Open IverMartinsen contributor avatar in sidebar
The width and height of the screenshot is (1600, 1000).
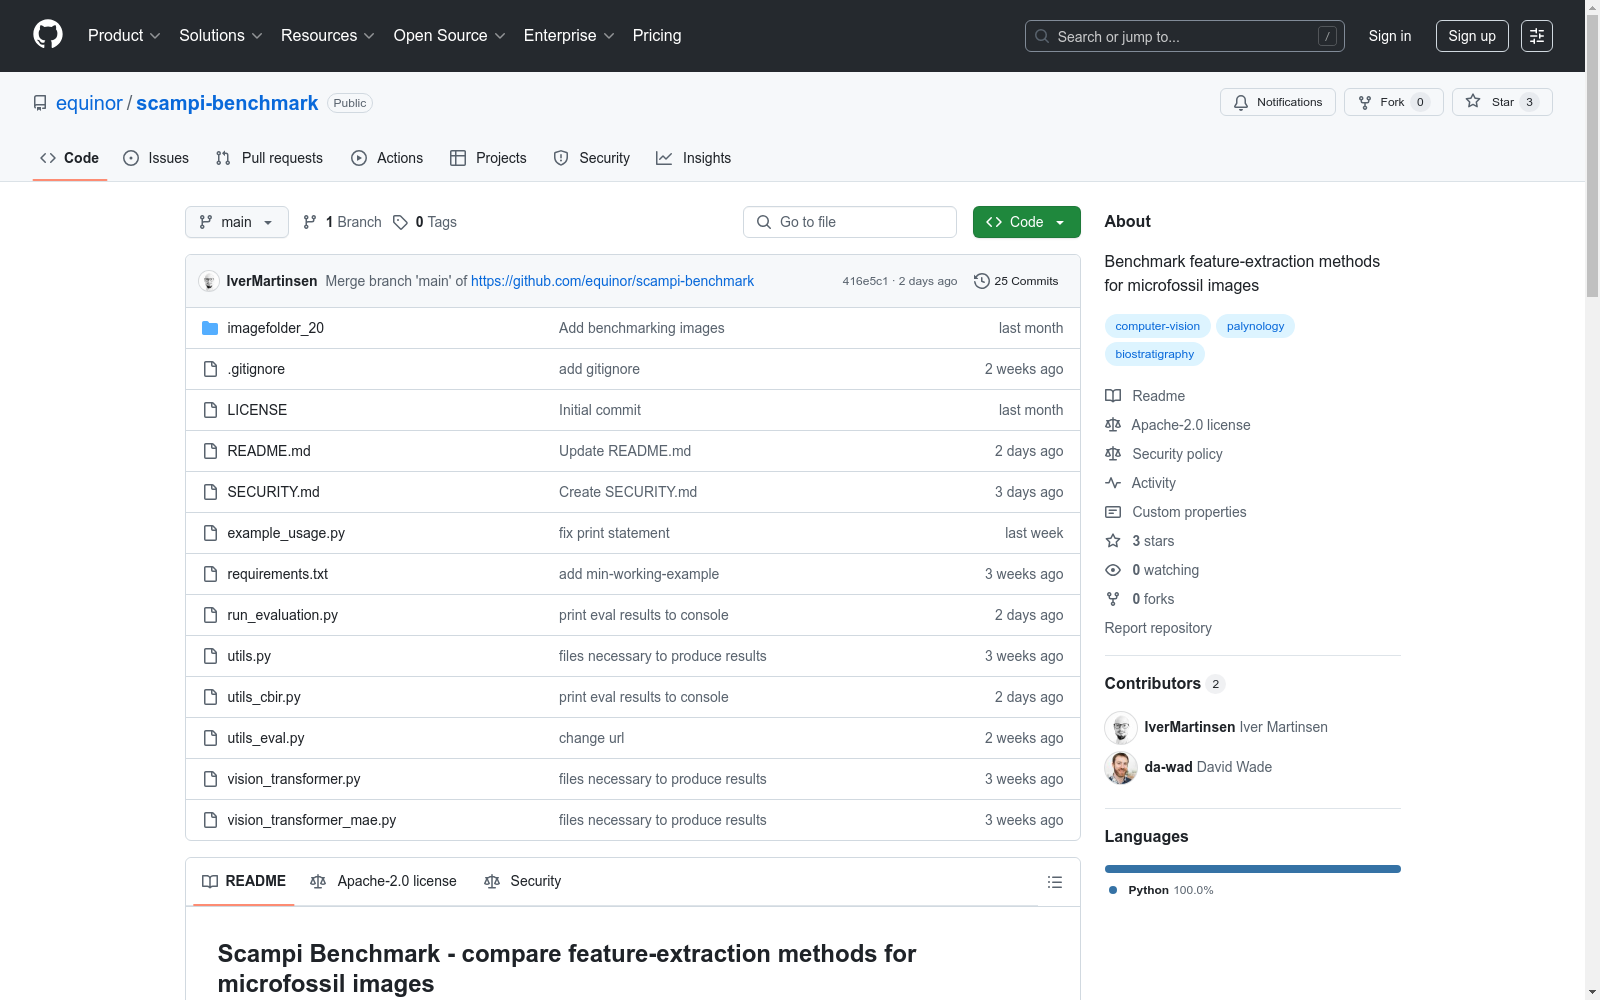coord(1121,728)
